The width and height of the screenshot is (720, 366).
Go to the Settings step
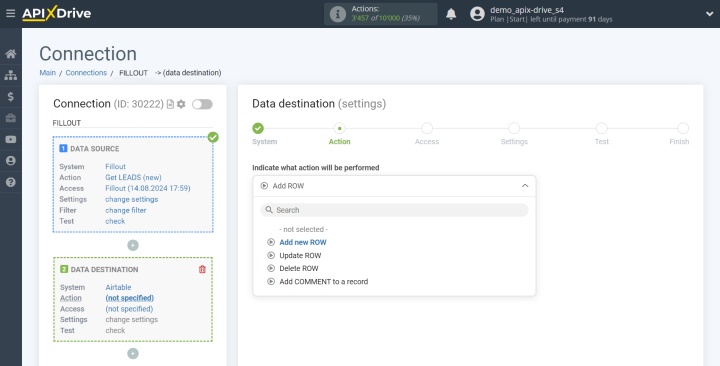(x=514, y=128)
